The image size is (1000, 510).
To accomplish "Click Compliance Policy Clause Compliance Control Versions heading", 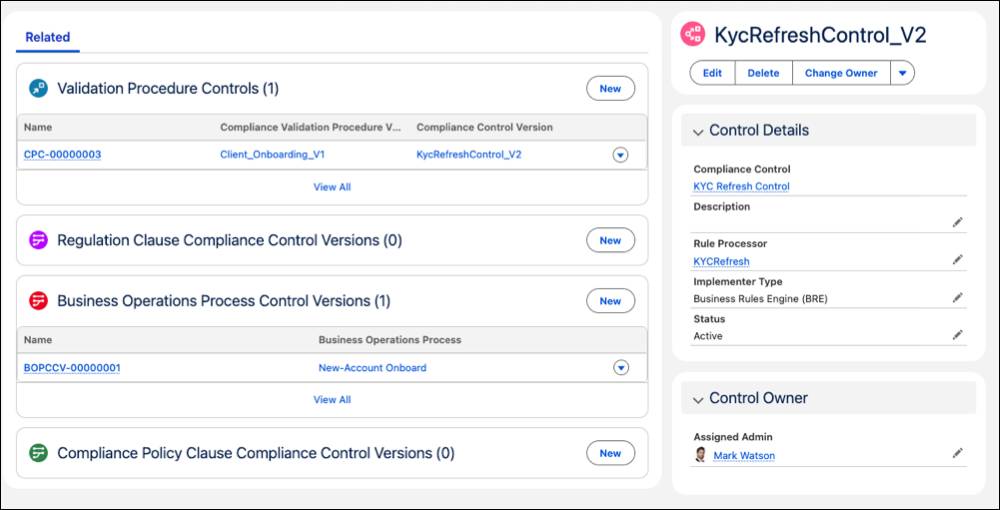I will click(256, 453).
